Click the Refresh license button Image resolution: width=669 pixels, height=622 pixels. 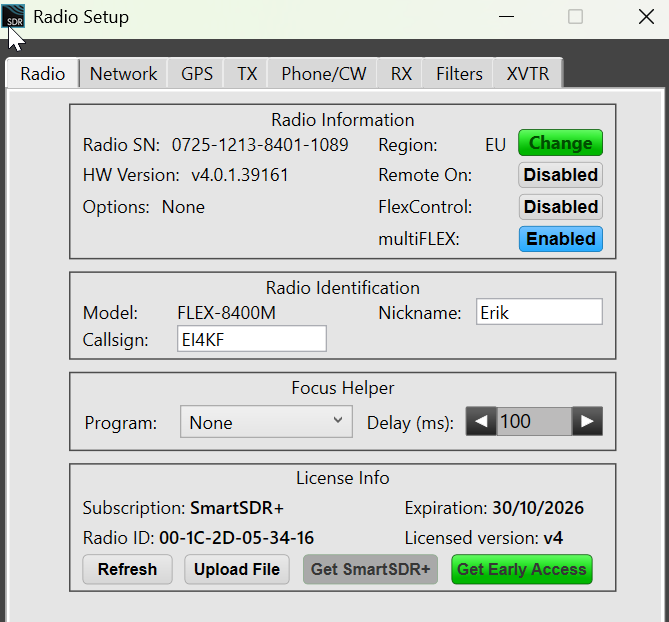pos(127,570)
